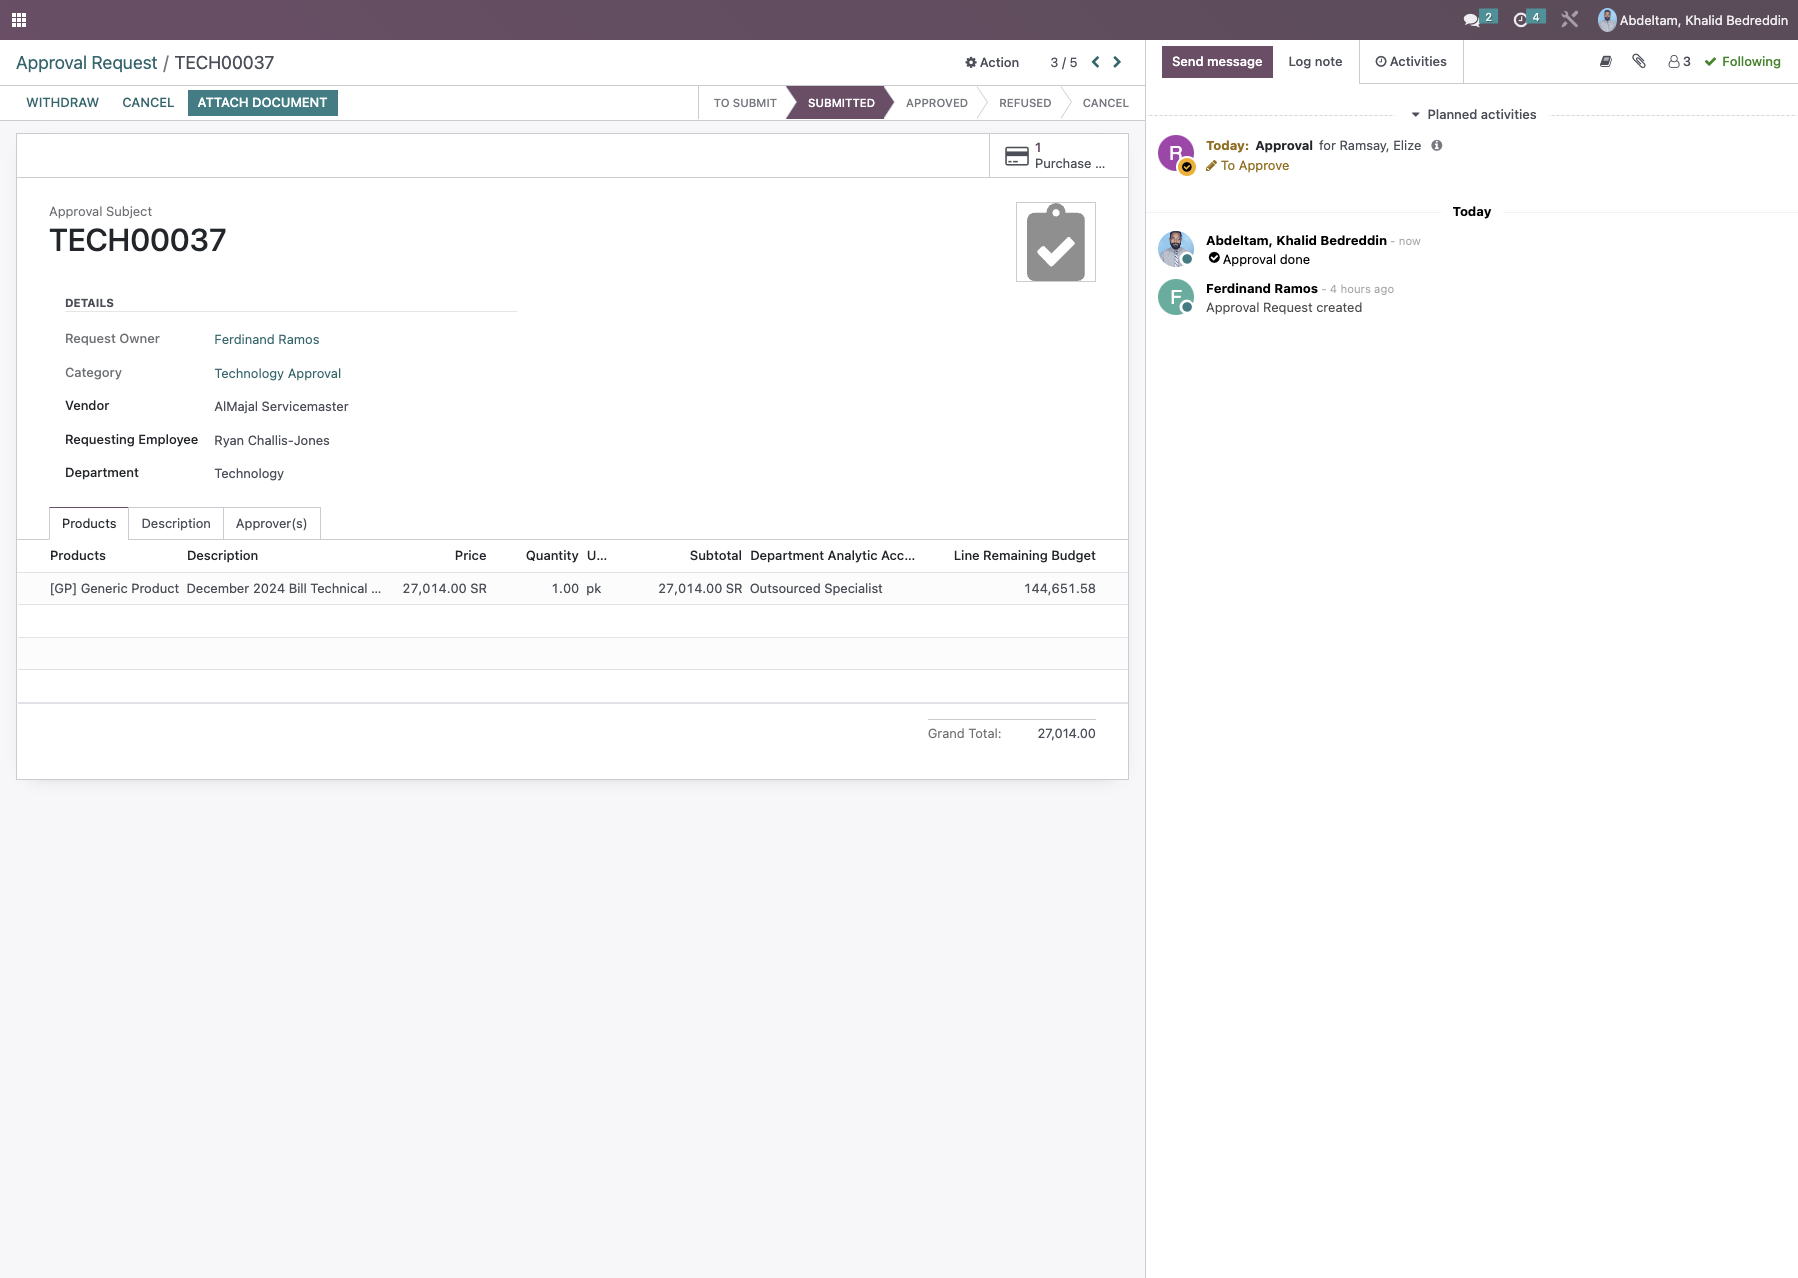Open the Action gear menu

pos(992,62)
